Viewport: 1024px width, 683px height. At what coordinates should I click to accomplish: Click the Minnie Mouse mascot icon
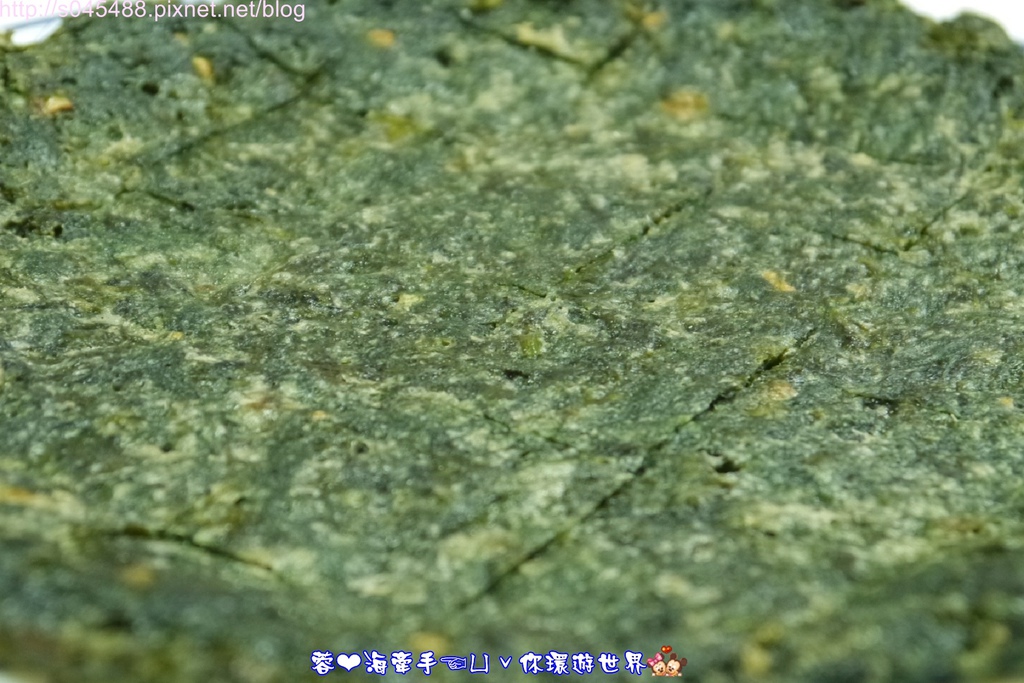click(x=658, y=665)
